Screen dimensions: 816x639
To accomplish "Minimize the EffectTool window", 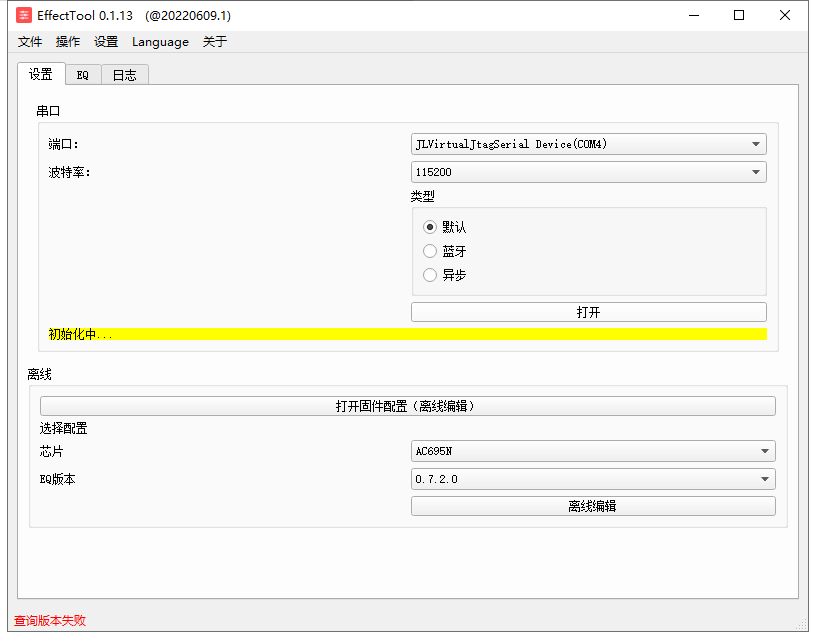I will pos(694,16).
